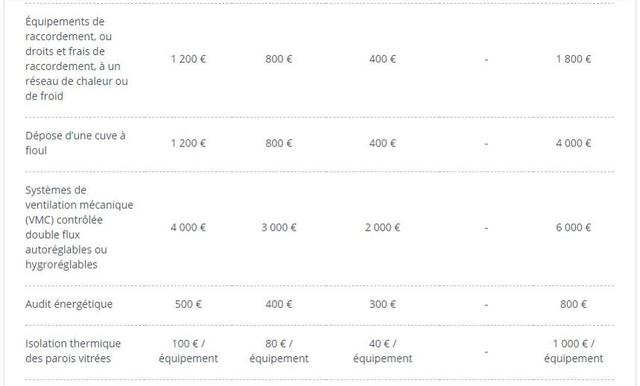Select 1 200 € in the fioul tank row
This screenshot has height=386, width=640.
click(188, 143)
